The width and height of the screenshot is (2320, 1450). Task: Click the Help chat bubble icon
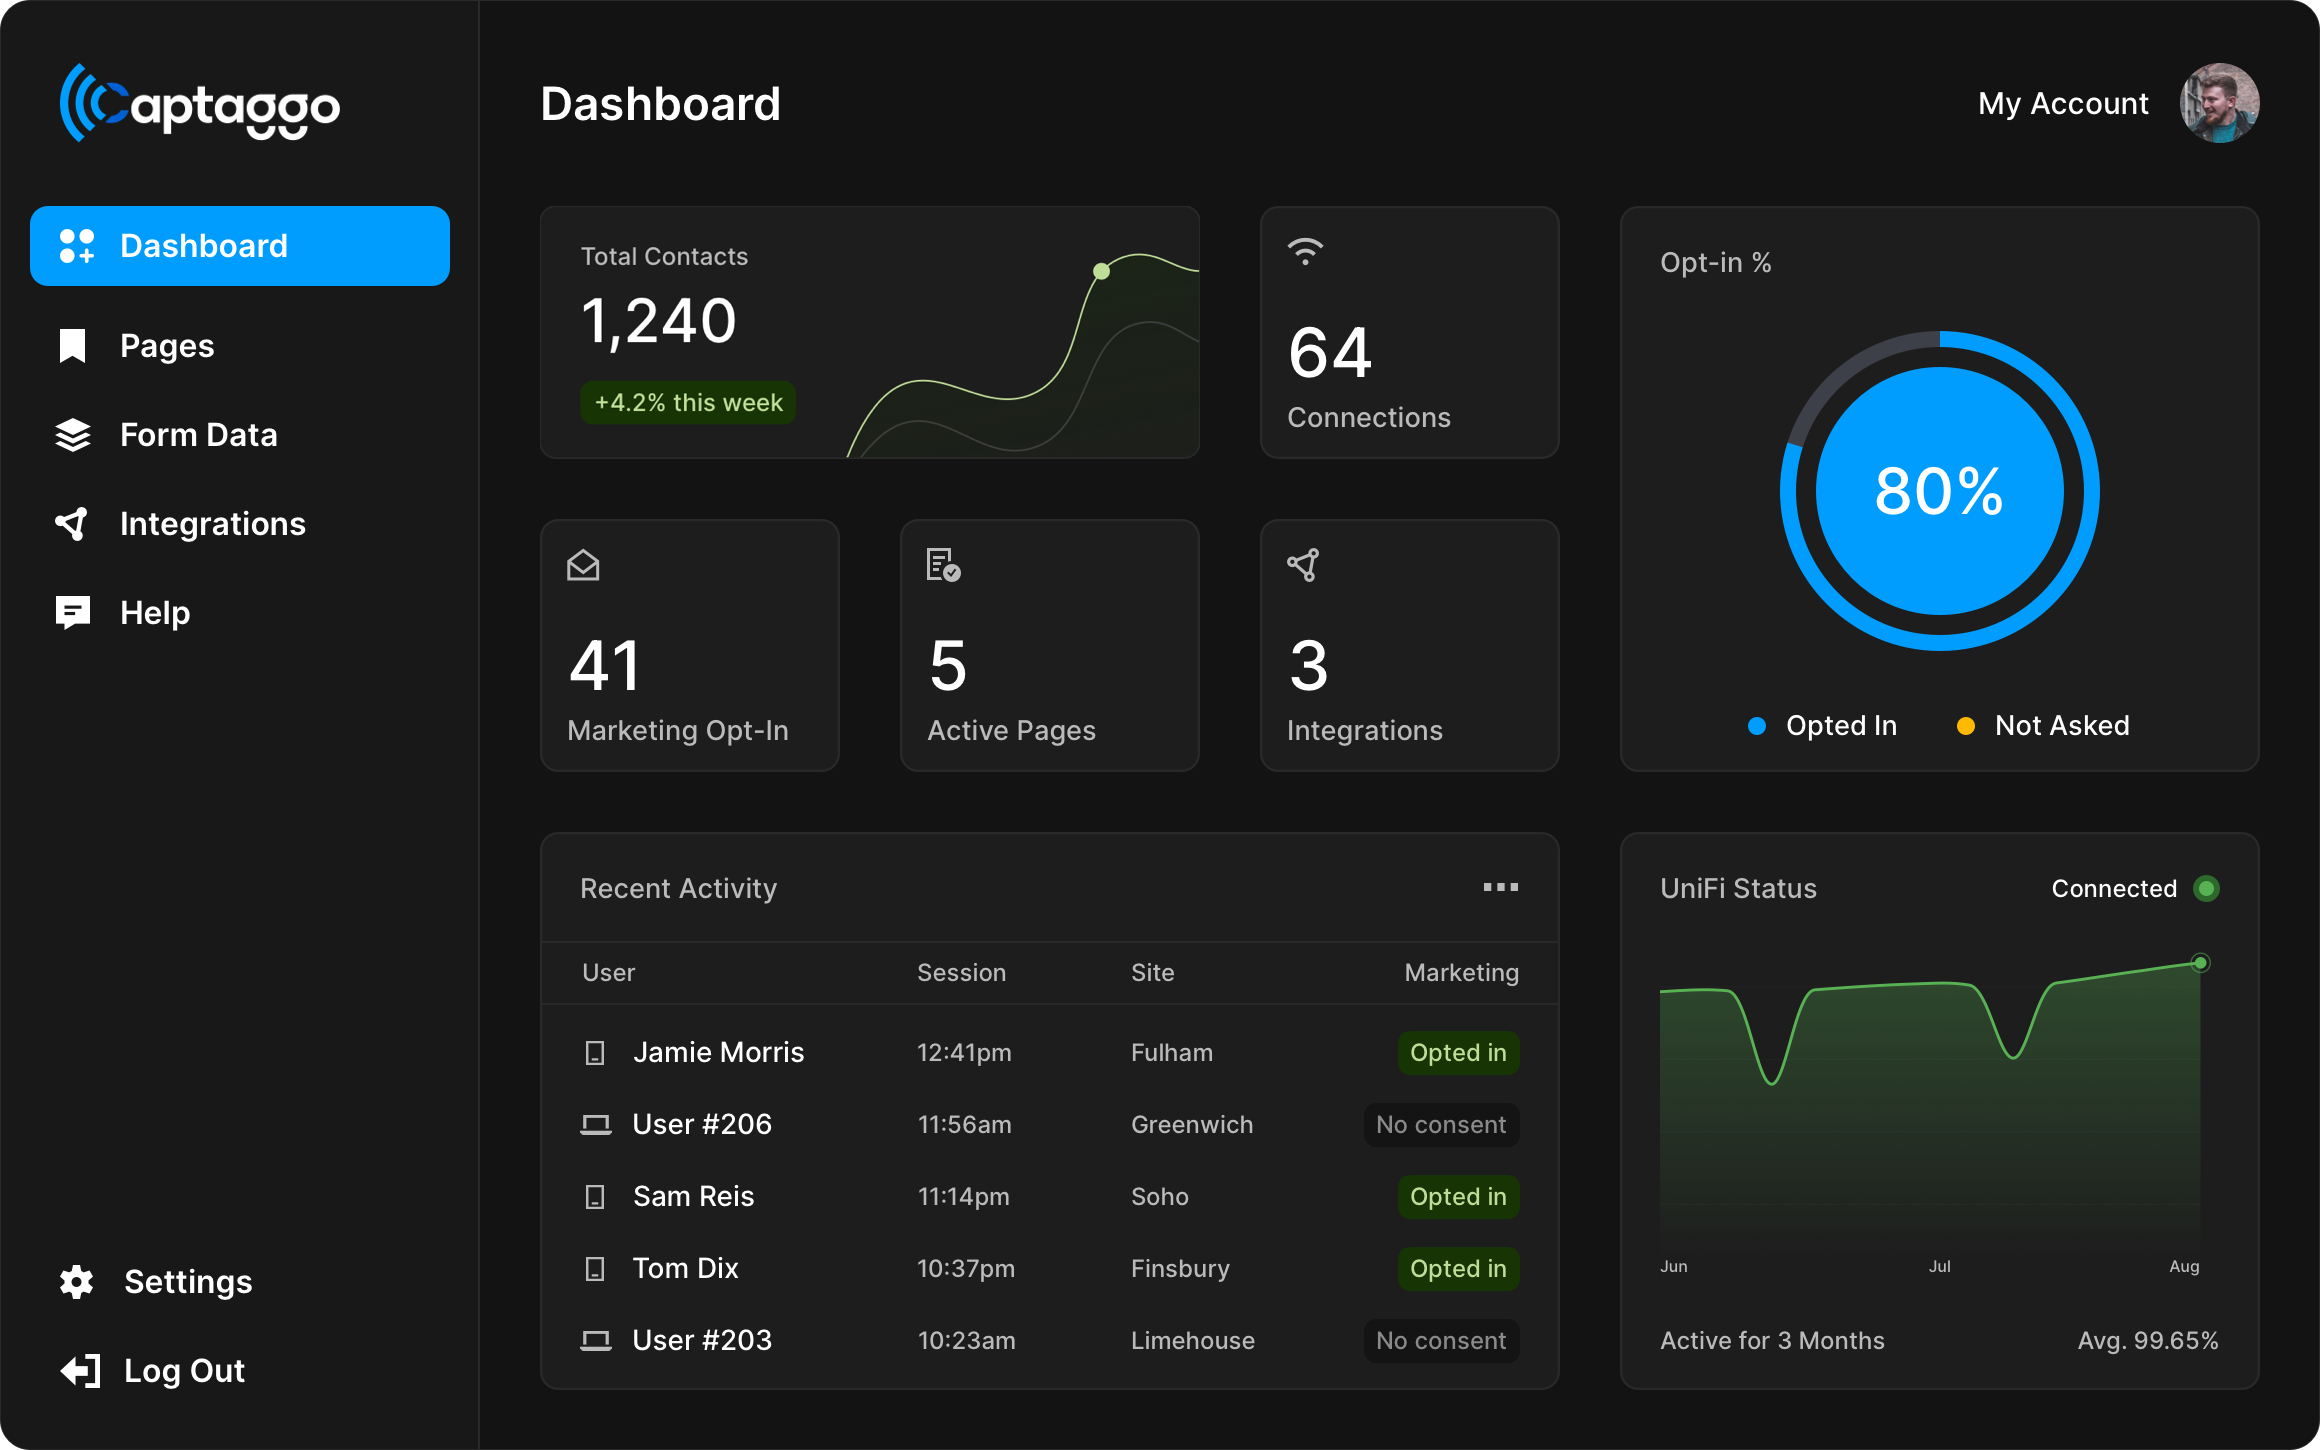[73, 613]
